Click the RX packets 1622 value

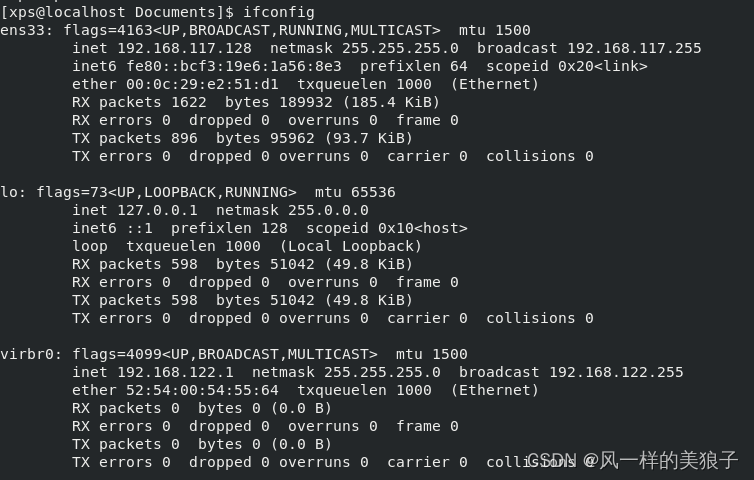pos(189,102)
